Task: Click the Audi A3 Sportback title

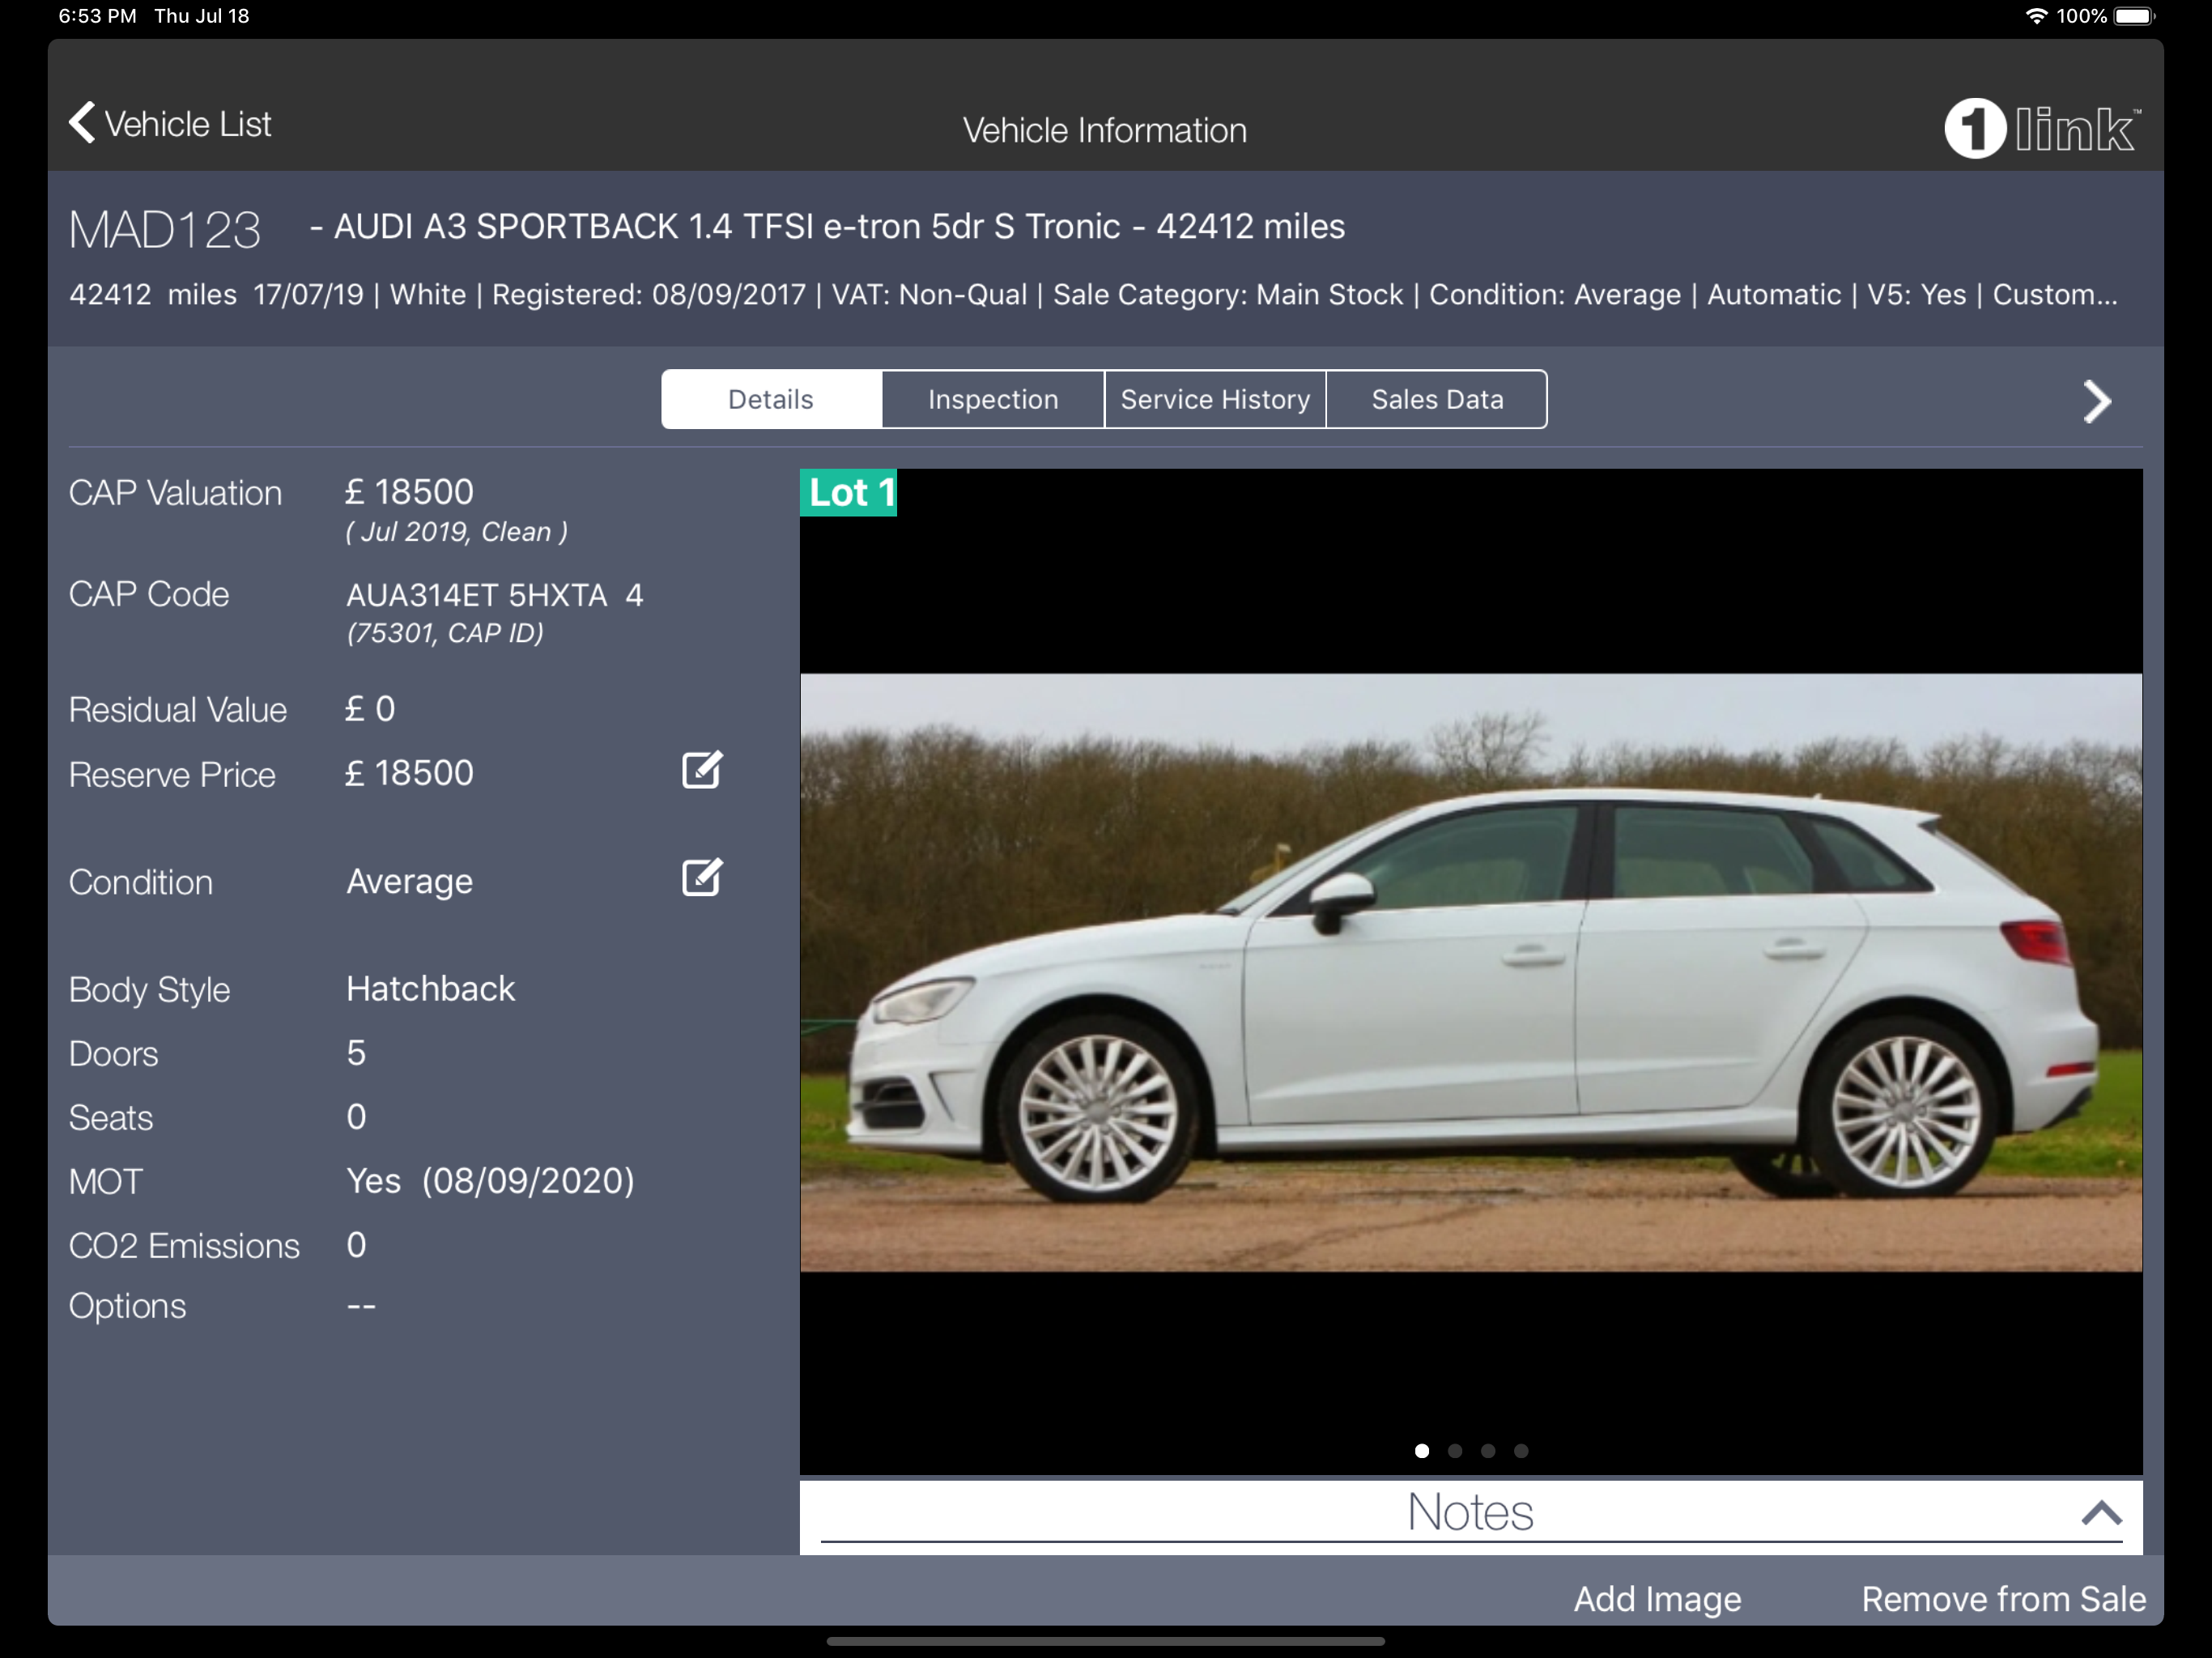Action: 827,226
